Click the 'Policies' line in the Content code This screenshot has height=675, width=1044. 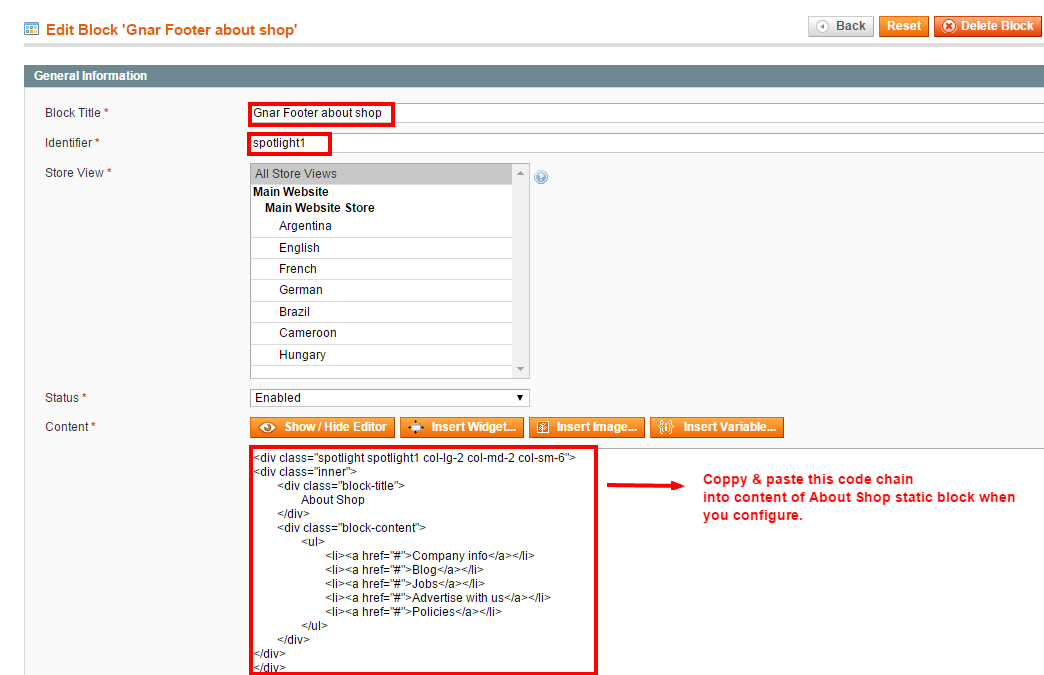click(413, 612)
